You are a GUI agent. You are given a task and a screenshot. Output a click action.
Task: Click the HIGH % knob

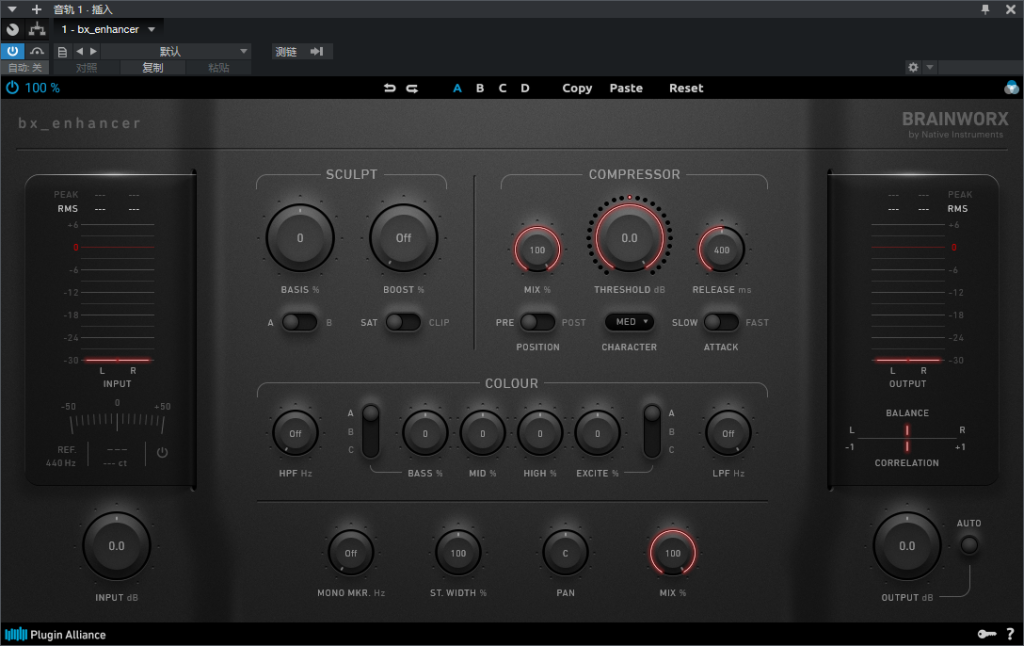[540, 433]
